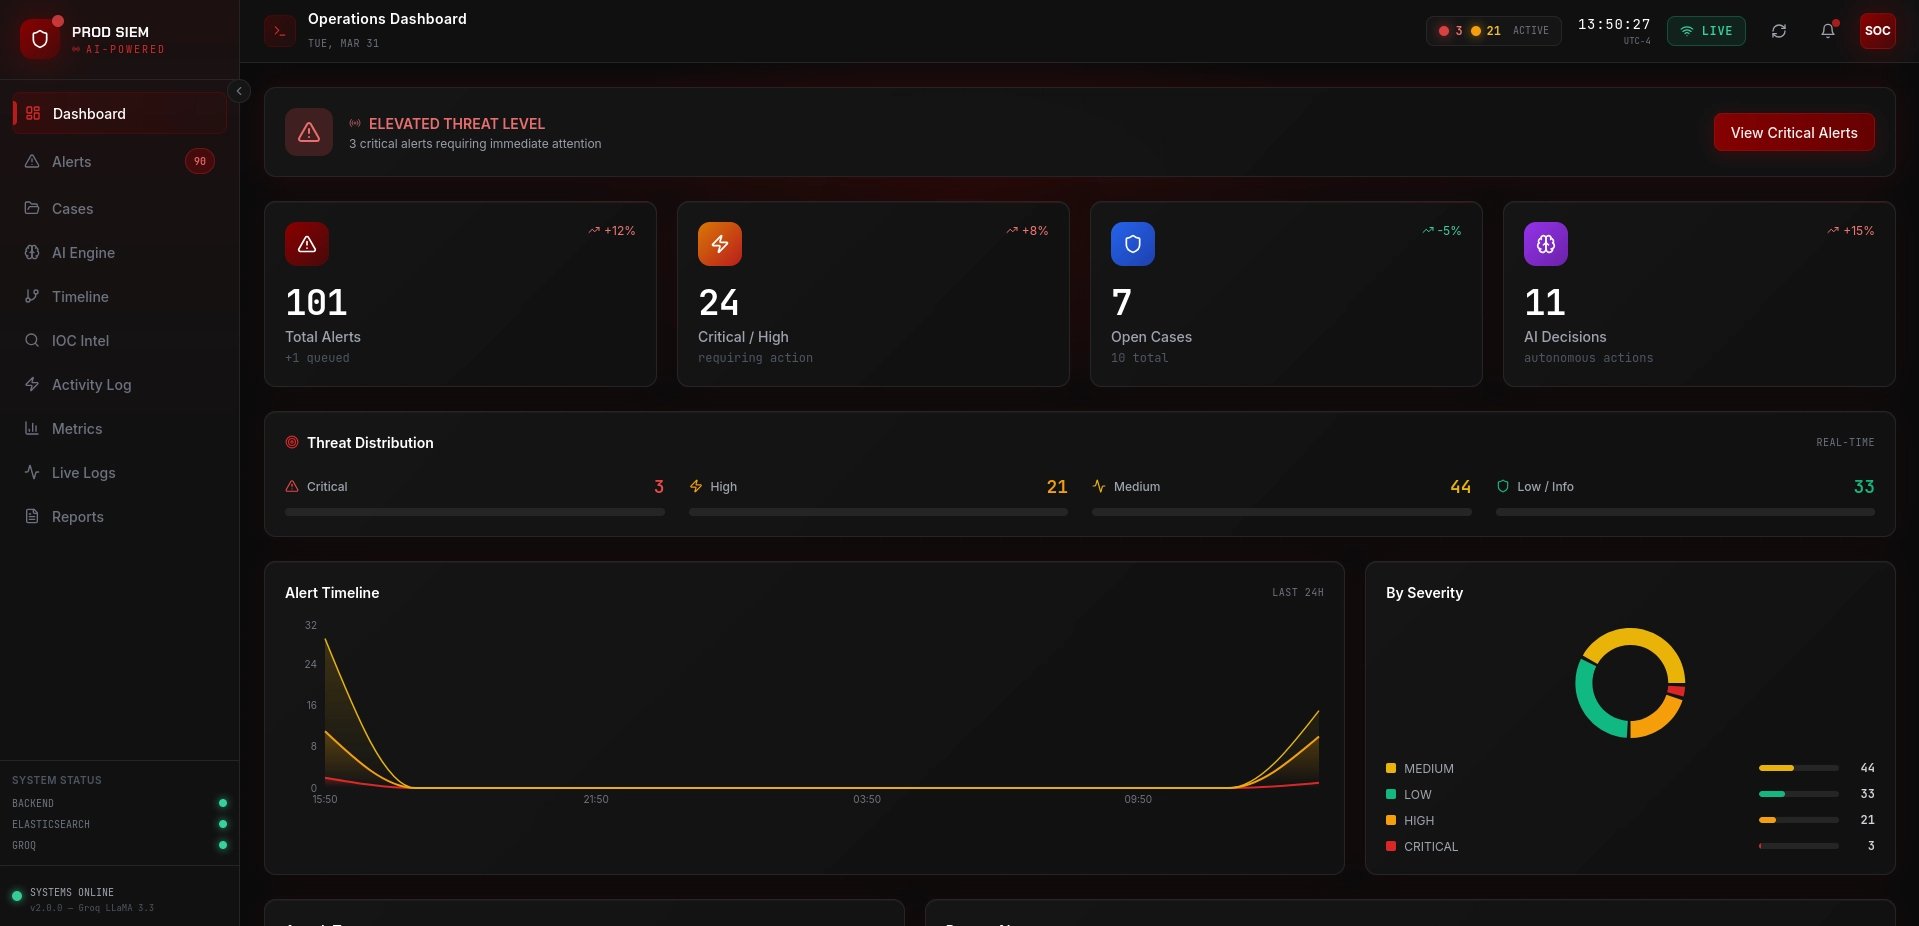Open the Activity Log
The height and width of the screenshot is (926, 1919).
coord(120,384)
